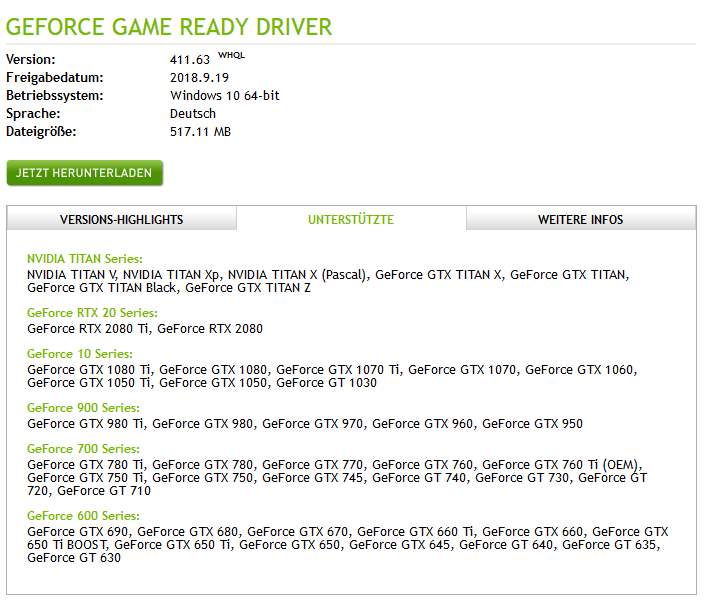The height and width of the screenshot is (611, 717).
Task: Click GeForce GT 635 text
Action: [609, 545]
